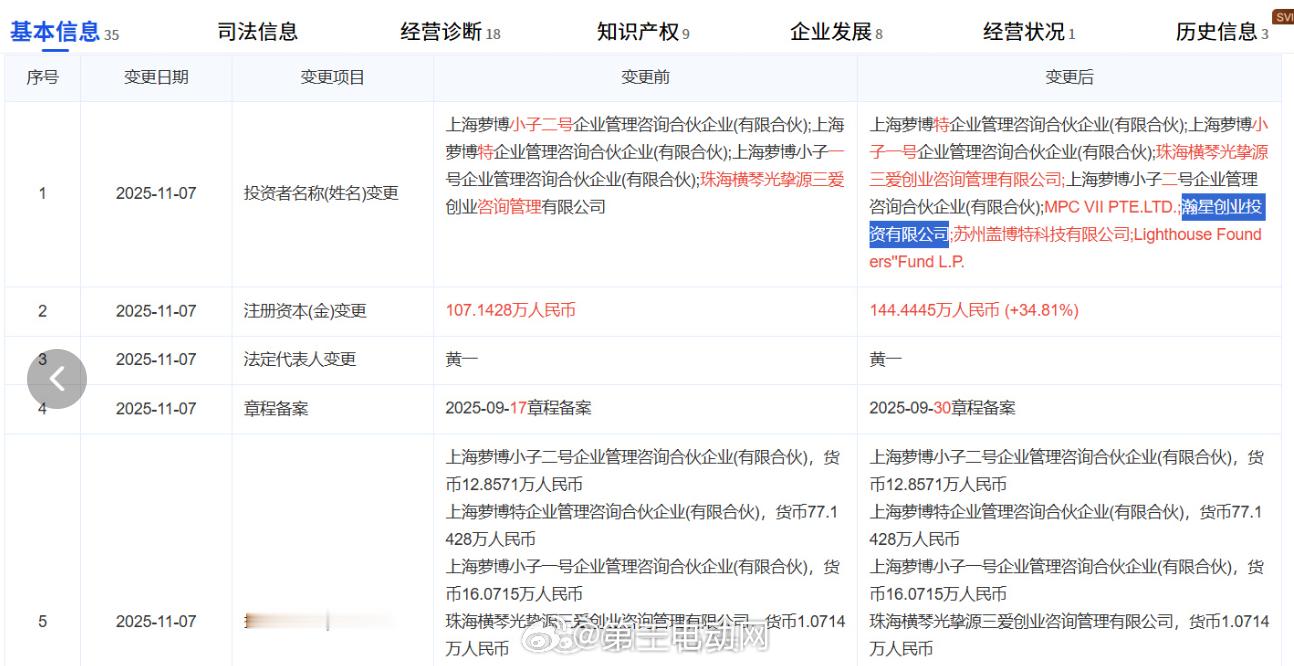Switch to the 经营状况 tab
Viewport: 1294px width, 666px height.
pos(1022,31)
